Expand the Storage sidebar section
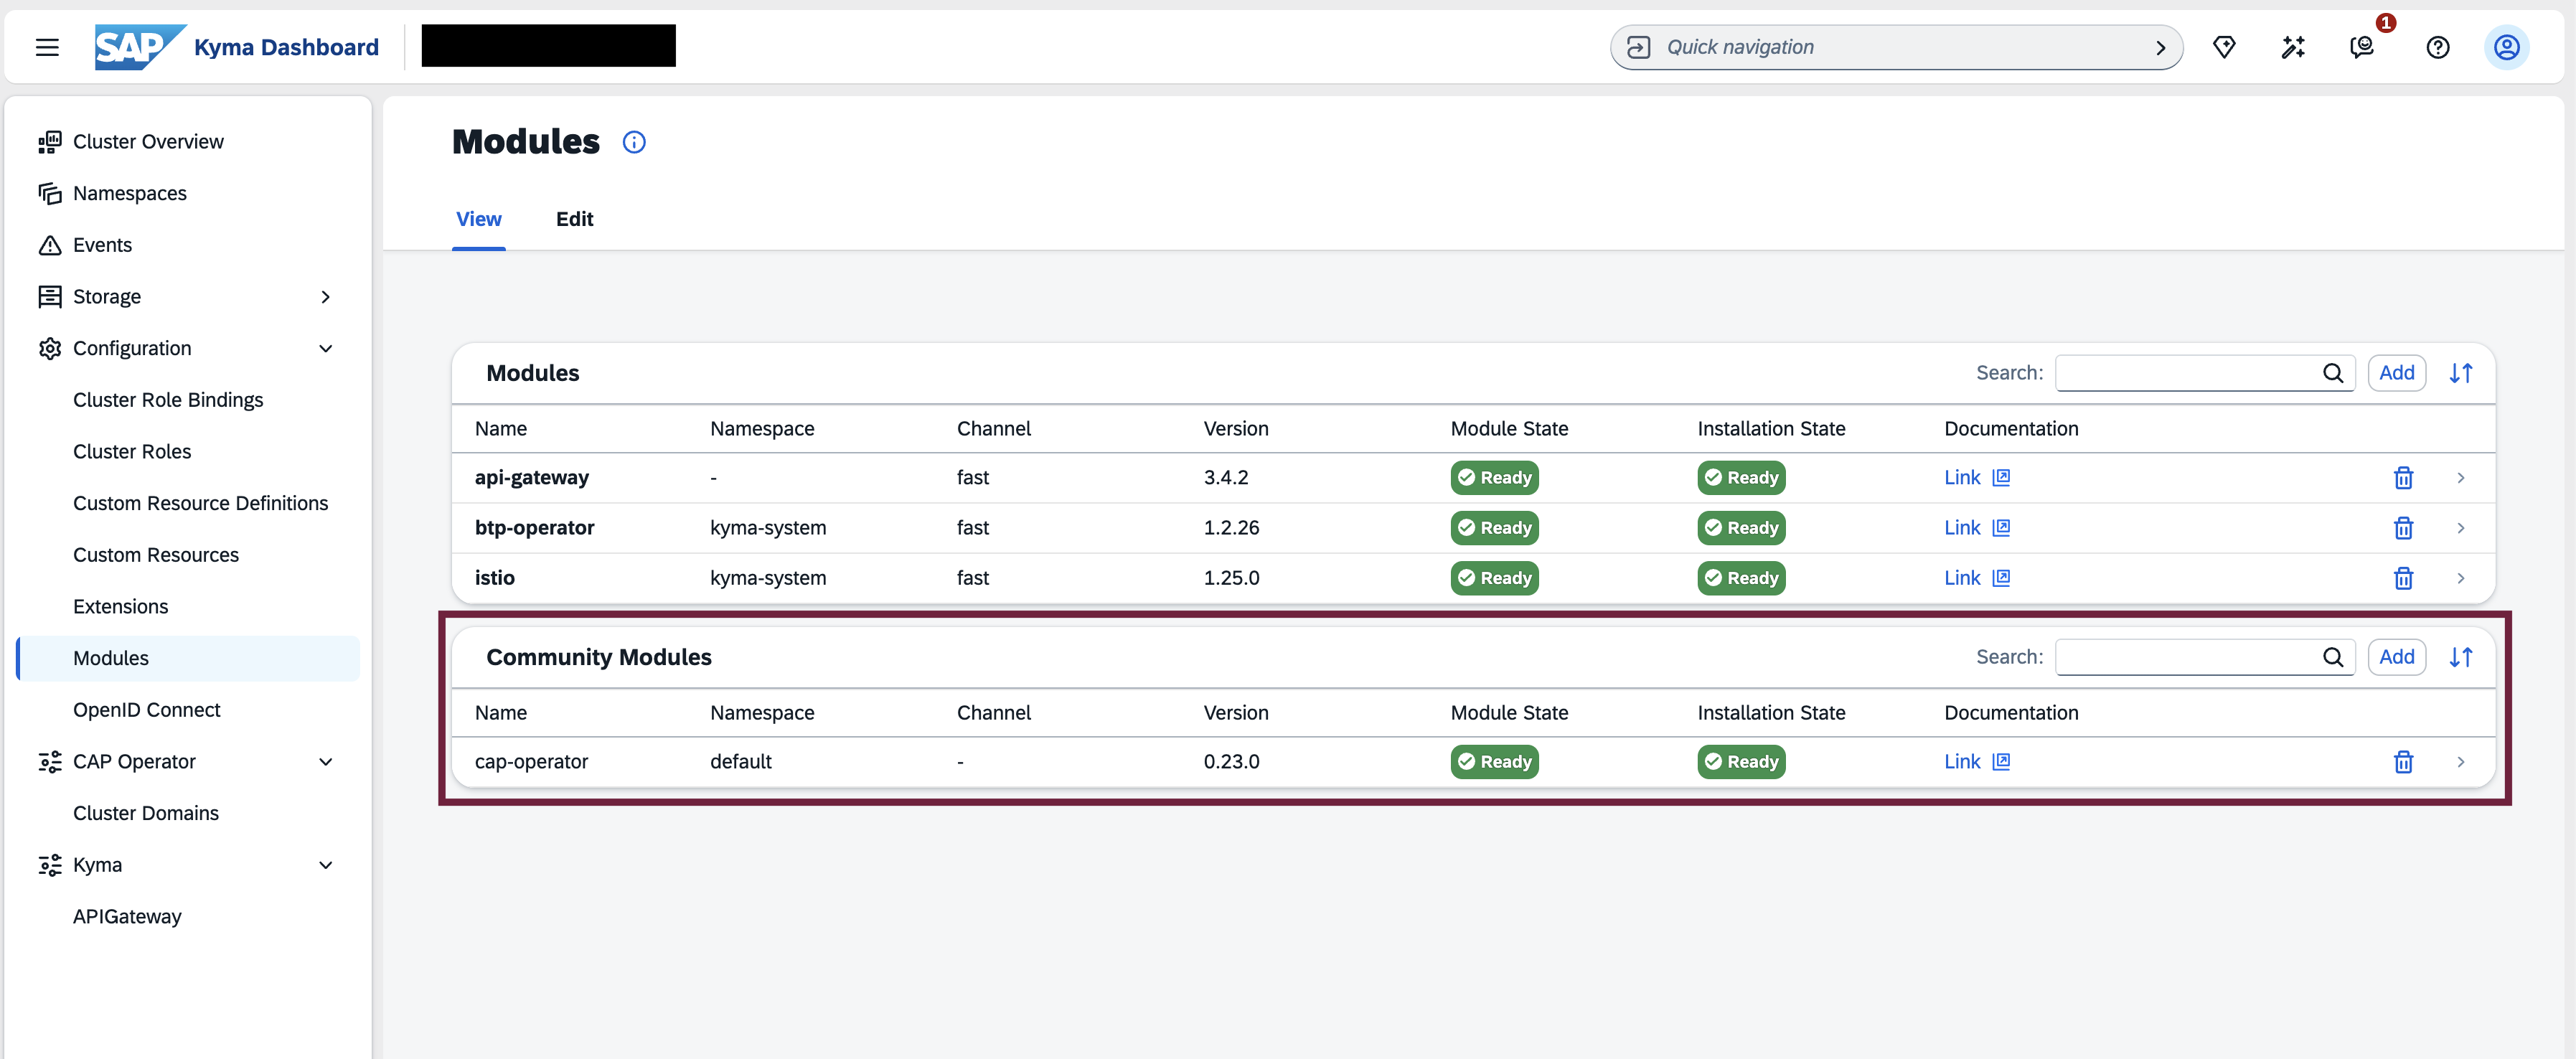Image resolution: width=2576 pixels, height=1059 pixels. click(325, 297)
